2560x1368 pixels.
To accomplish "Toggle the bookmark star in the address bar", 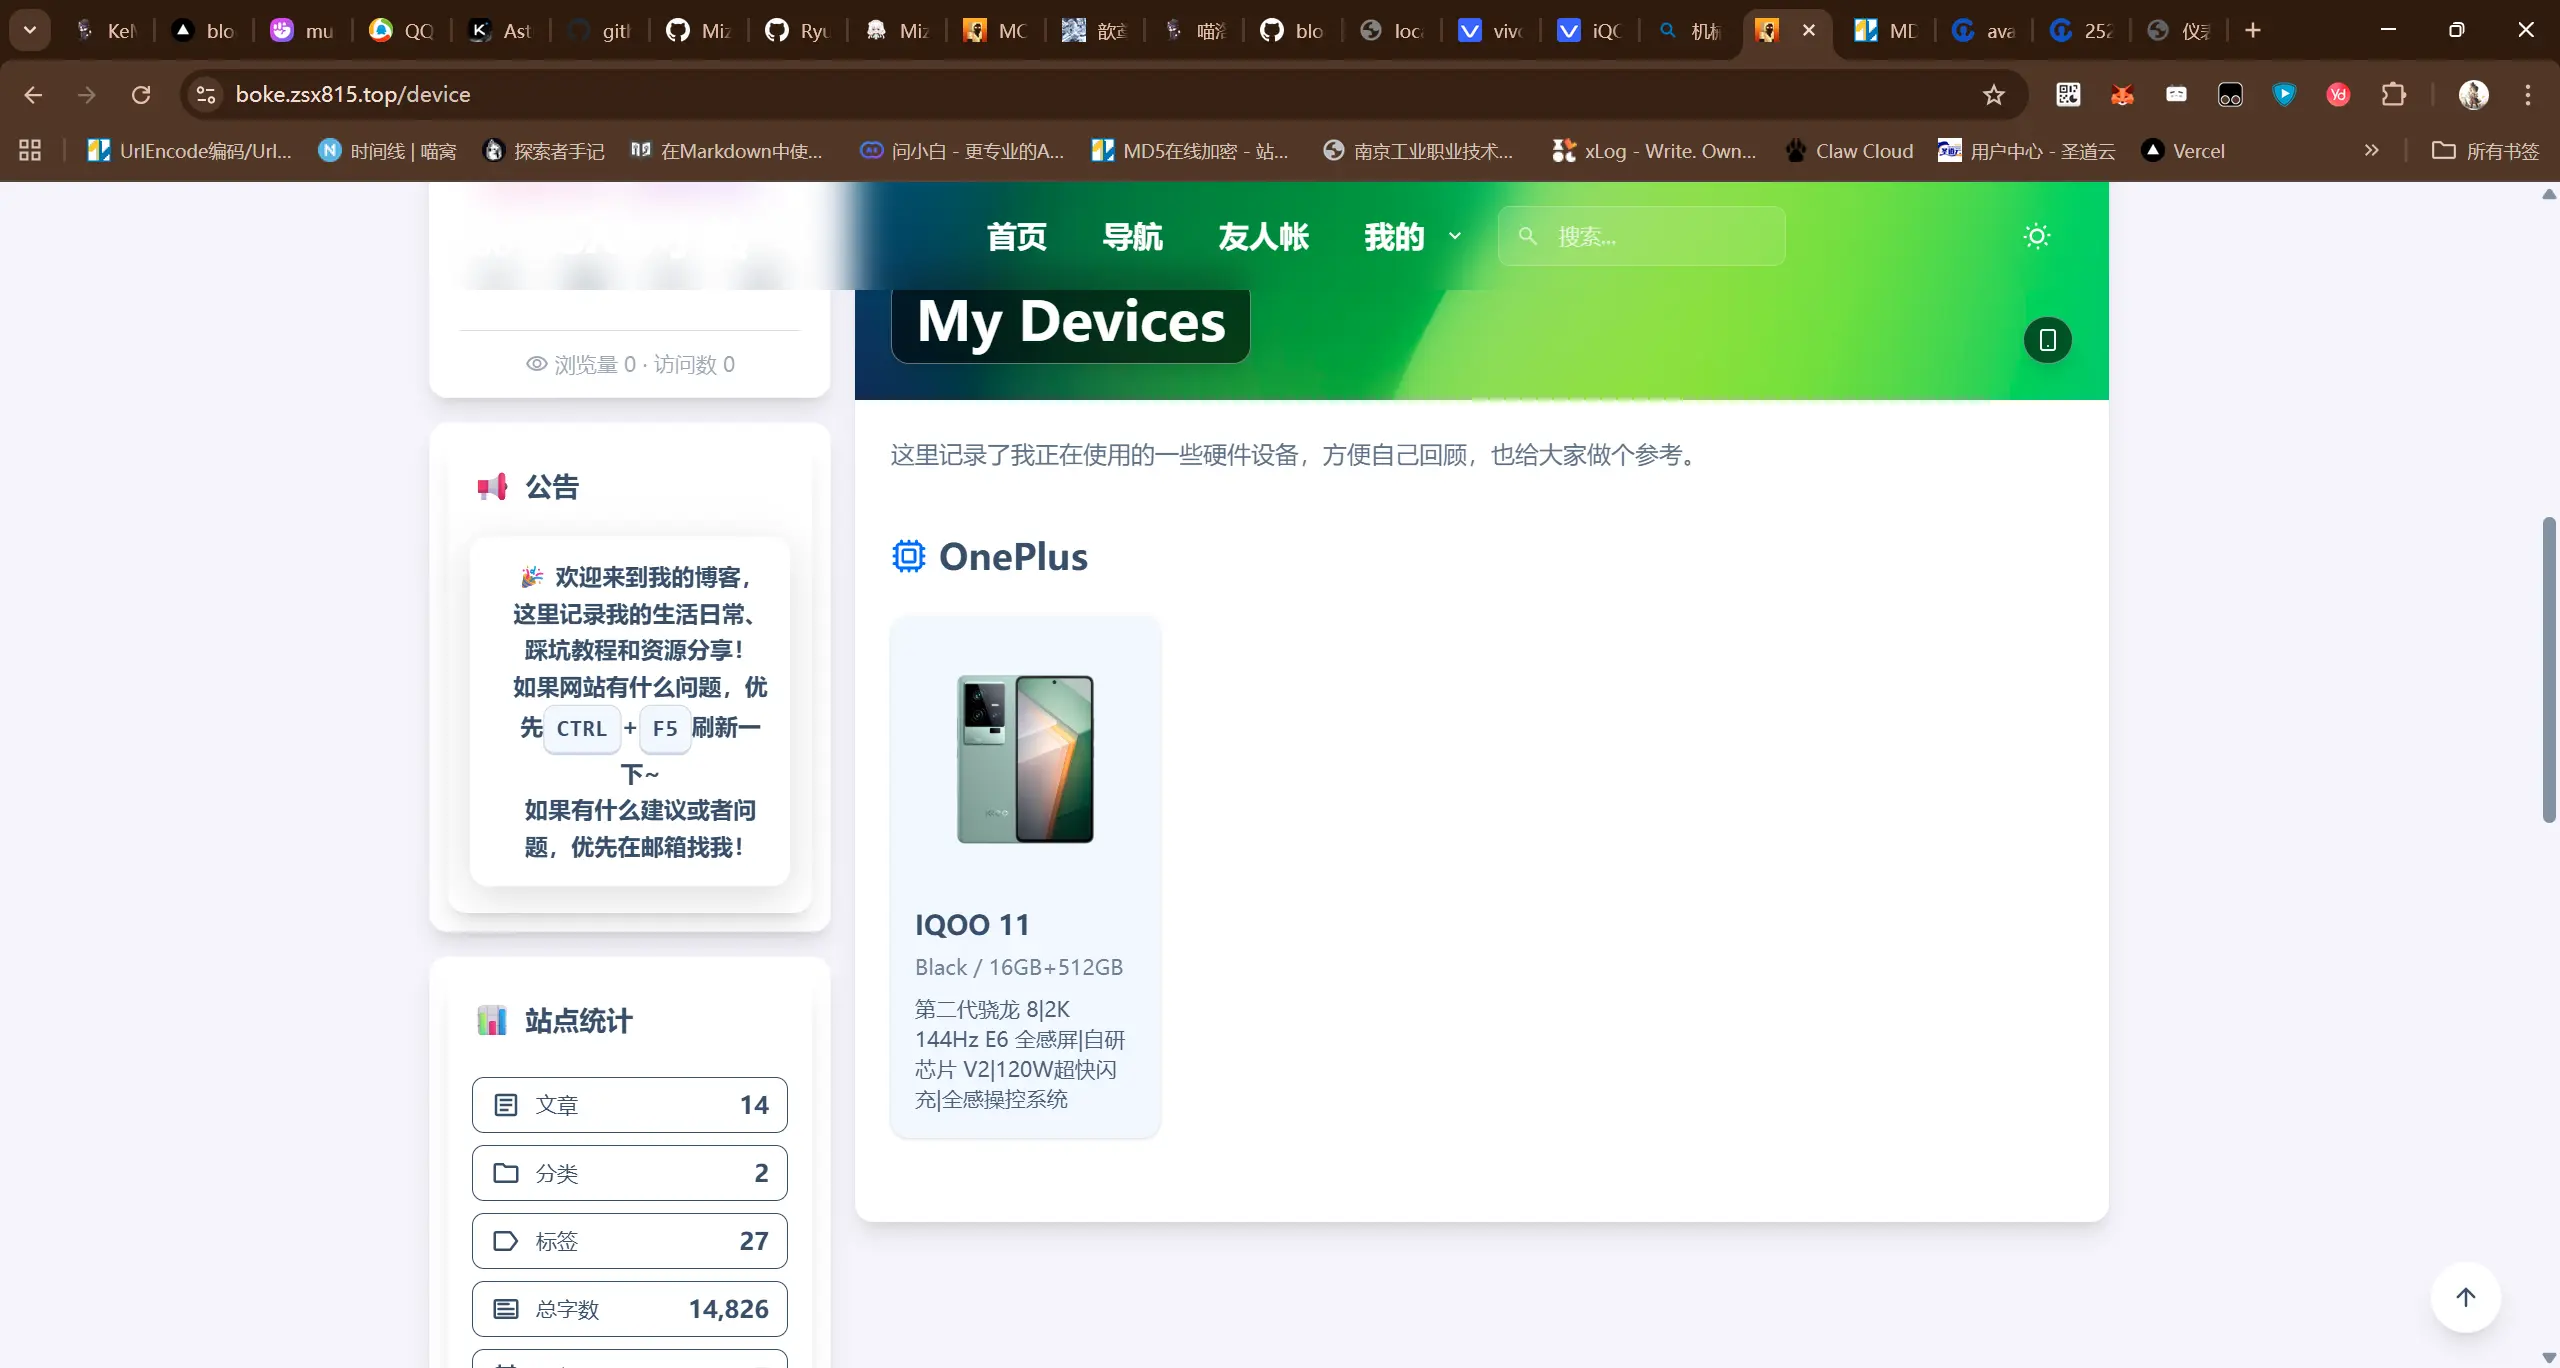I will 1993,94.
